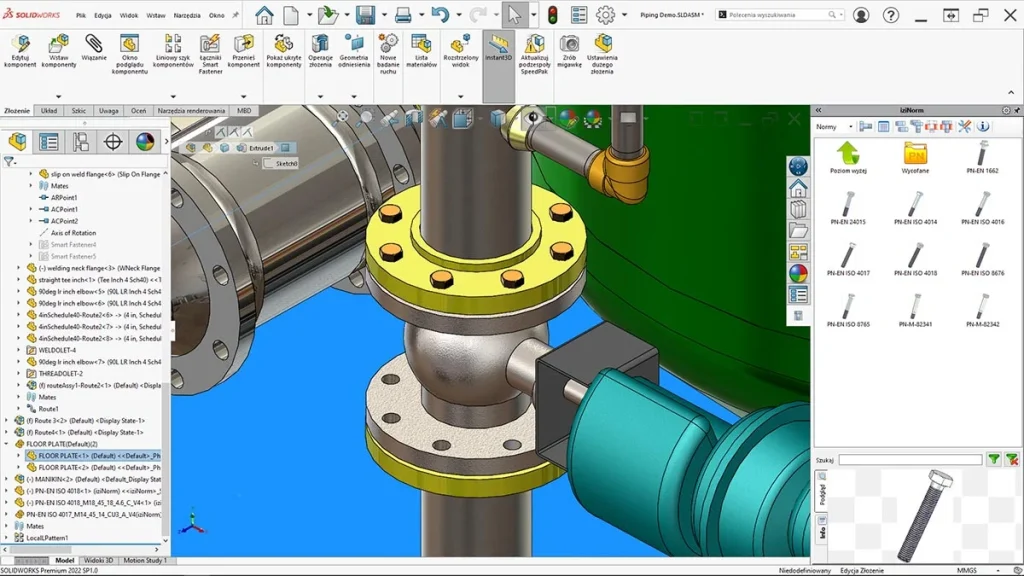The width and height of the screenshot is (1024, 576).
Task: Open the Options gear icon
Action: (605, 14)
